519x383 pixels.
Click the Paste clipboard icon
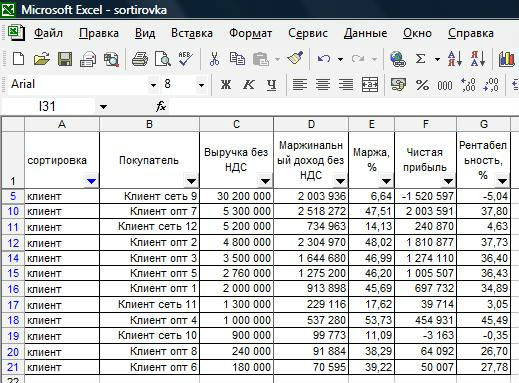click(x=261, y=59)
